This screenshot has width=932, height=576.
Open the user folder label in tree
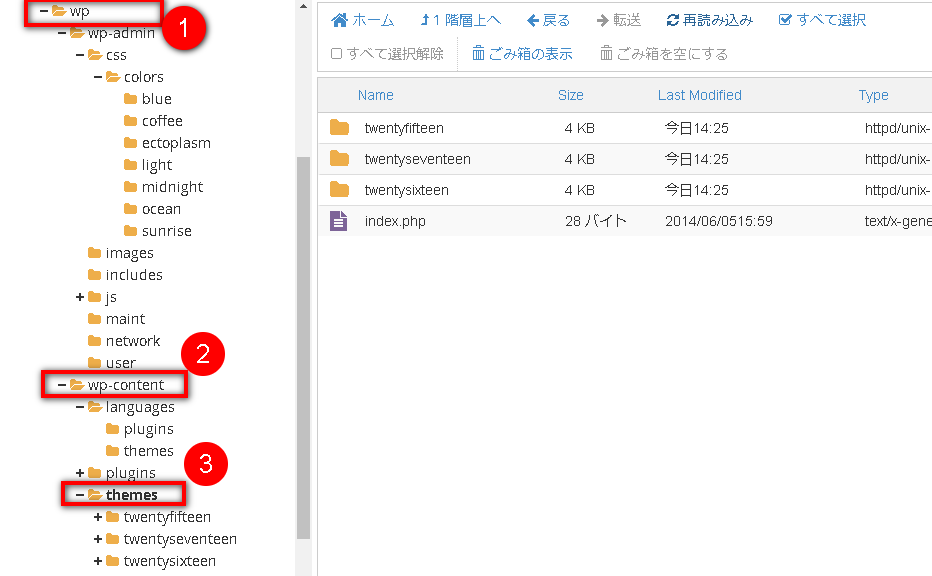(121, 363)
